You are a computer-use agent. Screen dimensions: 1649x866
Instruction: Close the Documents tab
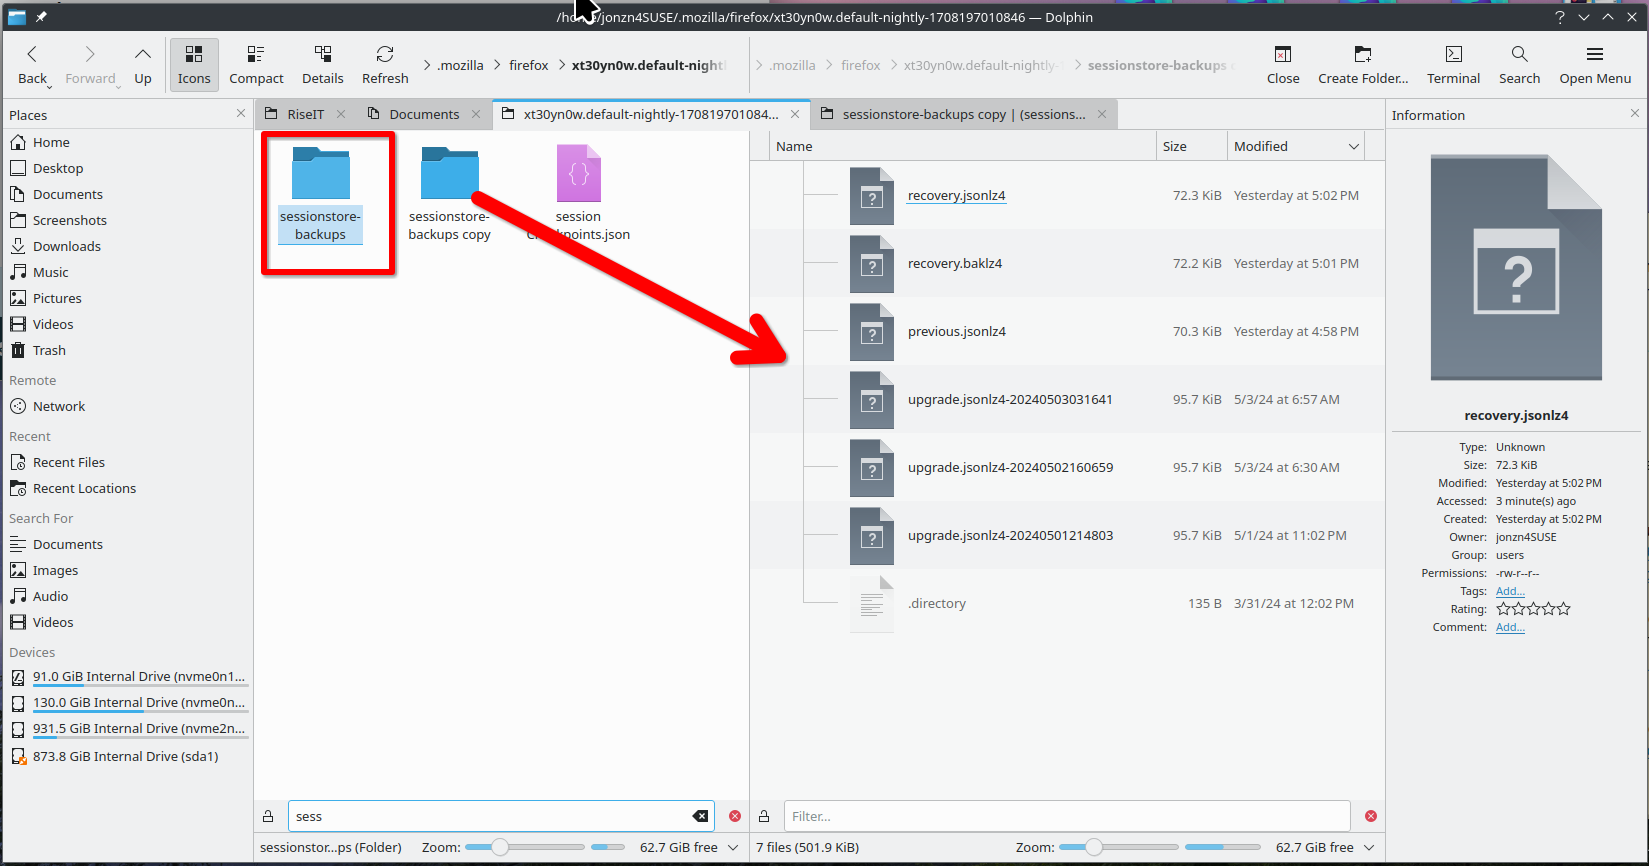click(x=476, y=114)
